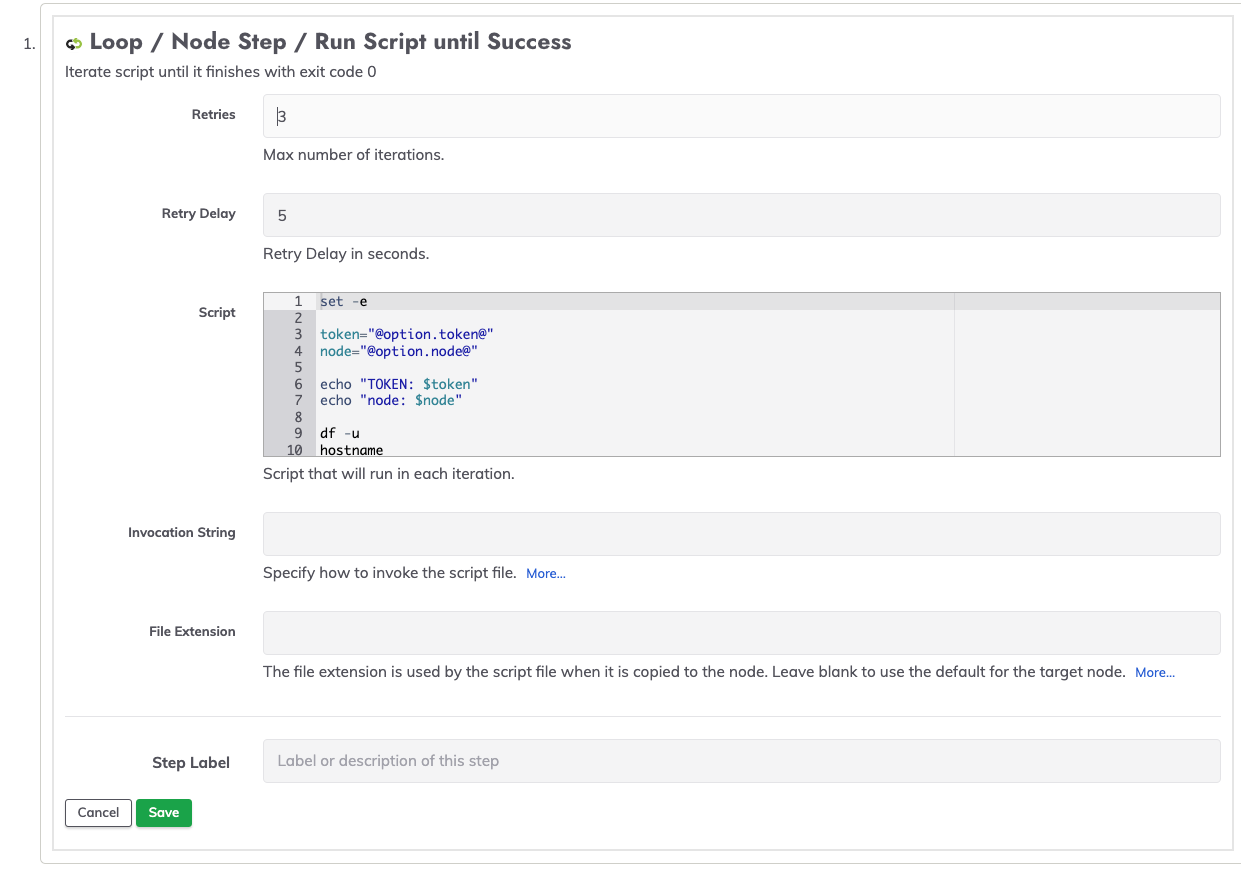The width and height of the screenshot is (1241, 878).
Task: Click script line "hostname"
Action: 351,450
